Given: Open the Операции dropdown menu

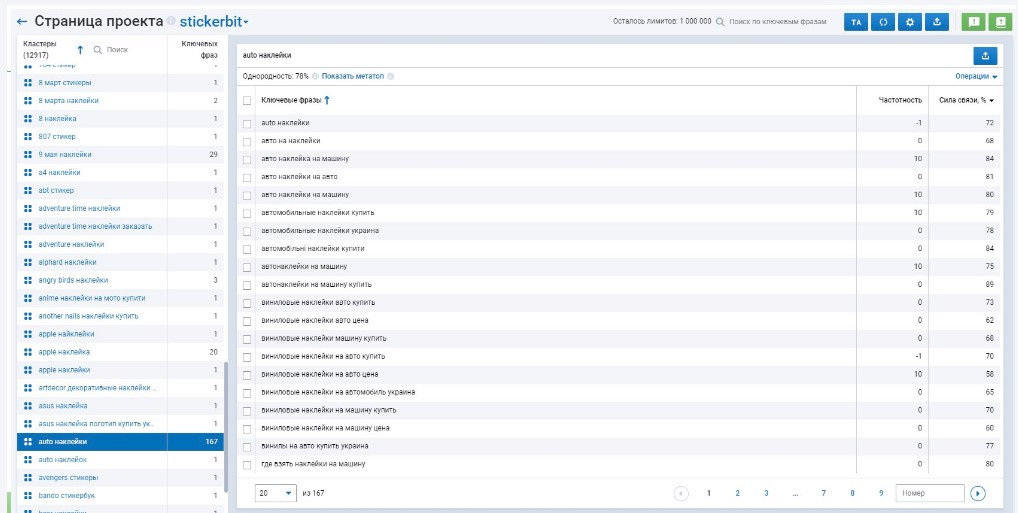Looking at the screenshot, I should click(976, 76).
